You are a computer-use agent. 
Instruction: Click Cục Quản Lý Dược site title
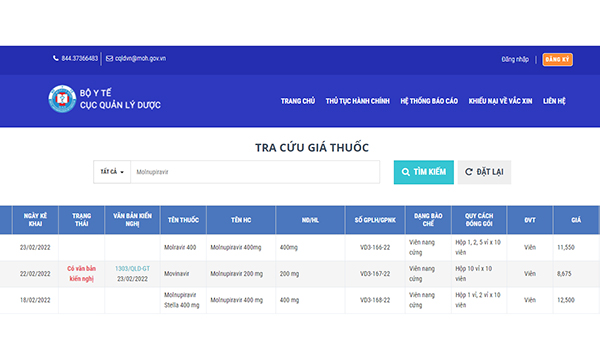click(120, 105)
